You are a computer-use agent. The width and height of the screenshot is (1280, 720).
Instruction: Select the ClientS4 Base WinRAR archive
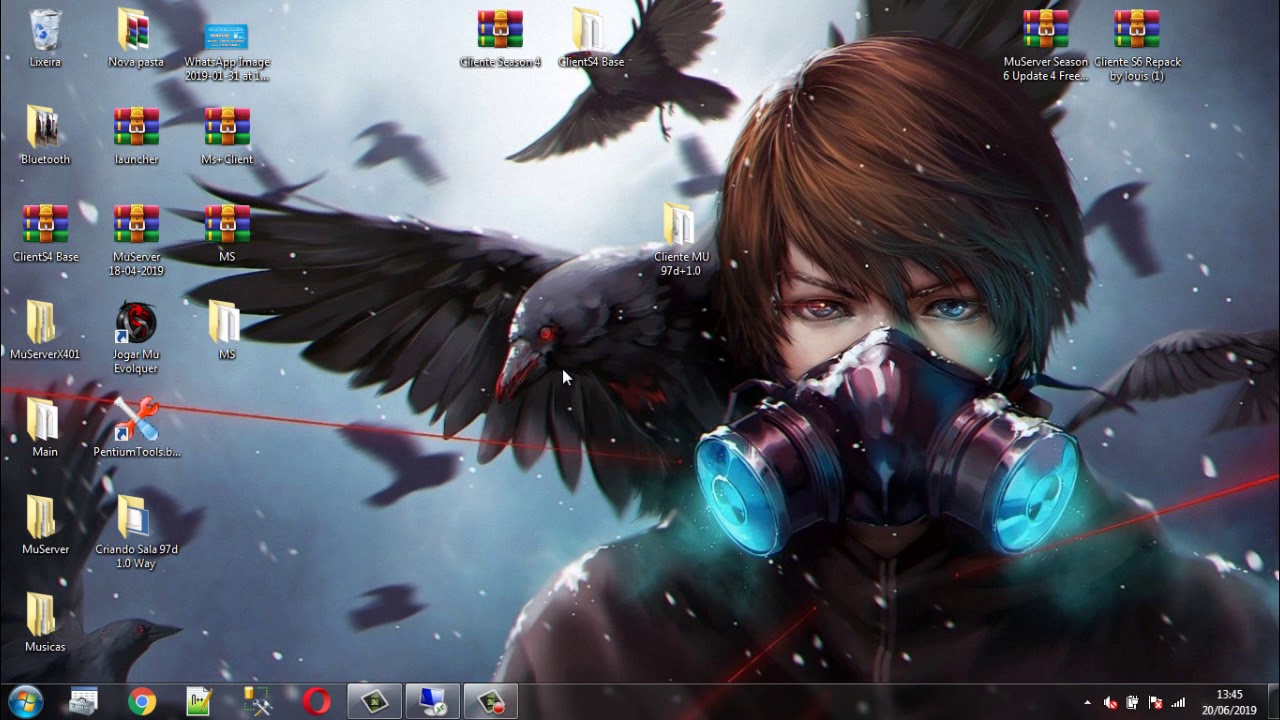click(45, 232)
